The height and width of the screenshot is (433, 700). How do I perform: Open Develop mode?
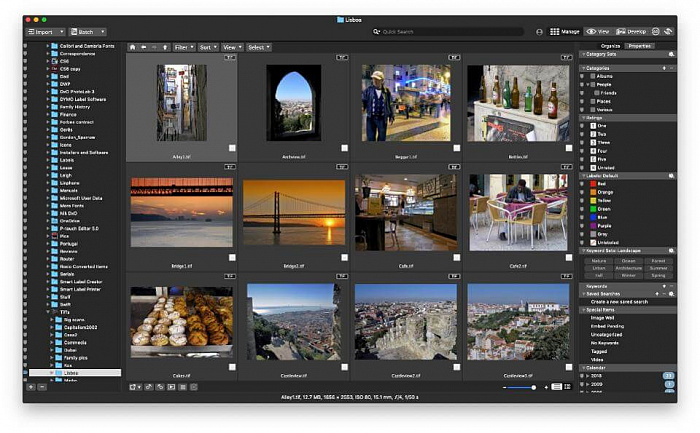(629, 32)
